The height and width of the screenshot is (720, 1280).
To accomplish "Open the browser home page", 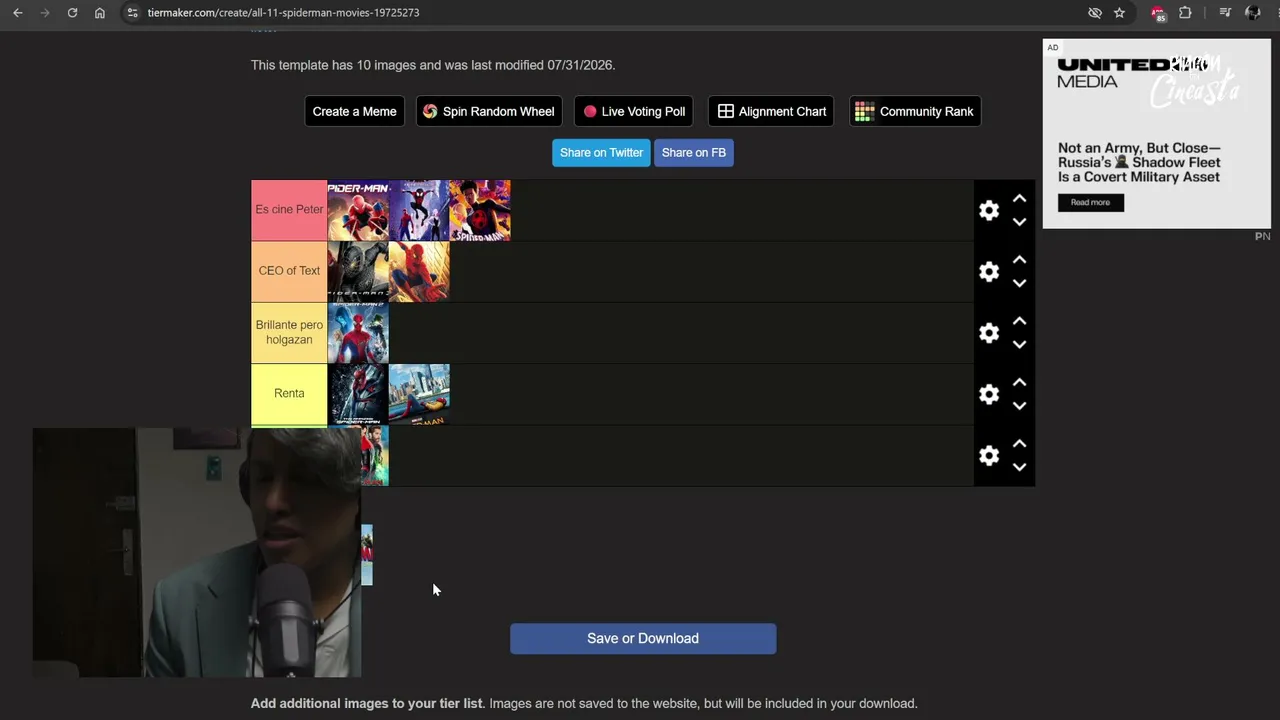I will click(100, 13).
